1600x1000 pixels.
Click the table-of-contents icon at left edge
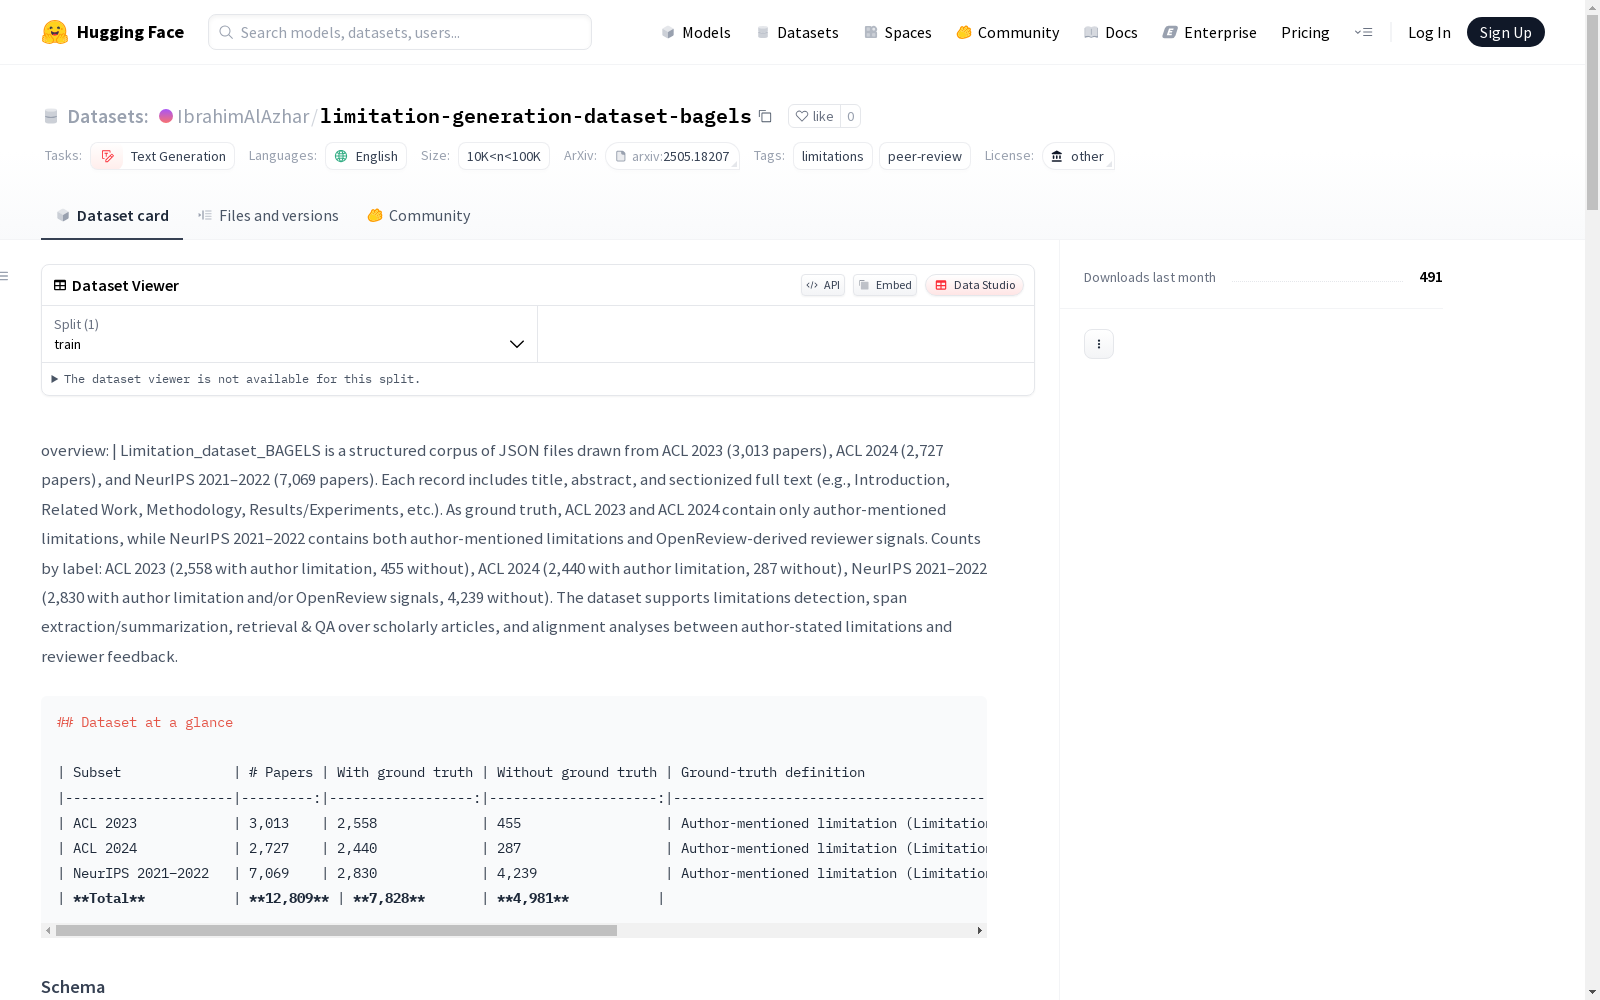[x=5, y=276]
